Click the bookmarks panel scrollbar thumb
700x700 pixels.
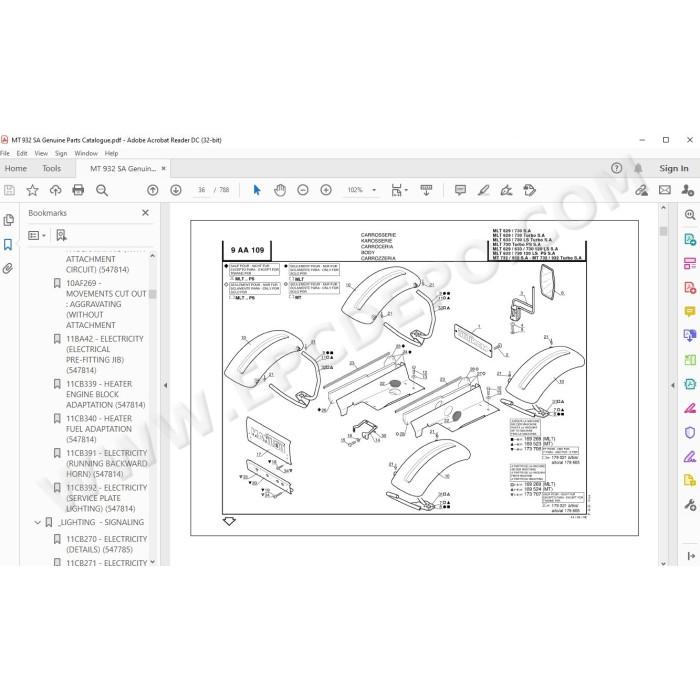click(x=153, y=294)
